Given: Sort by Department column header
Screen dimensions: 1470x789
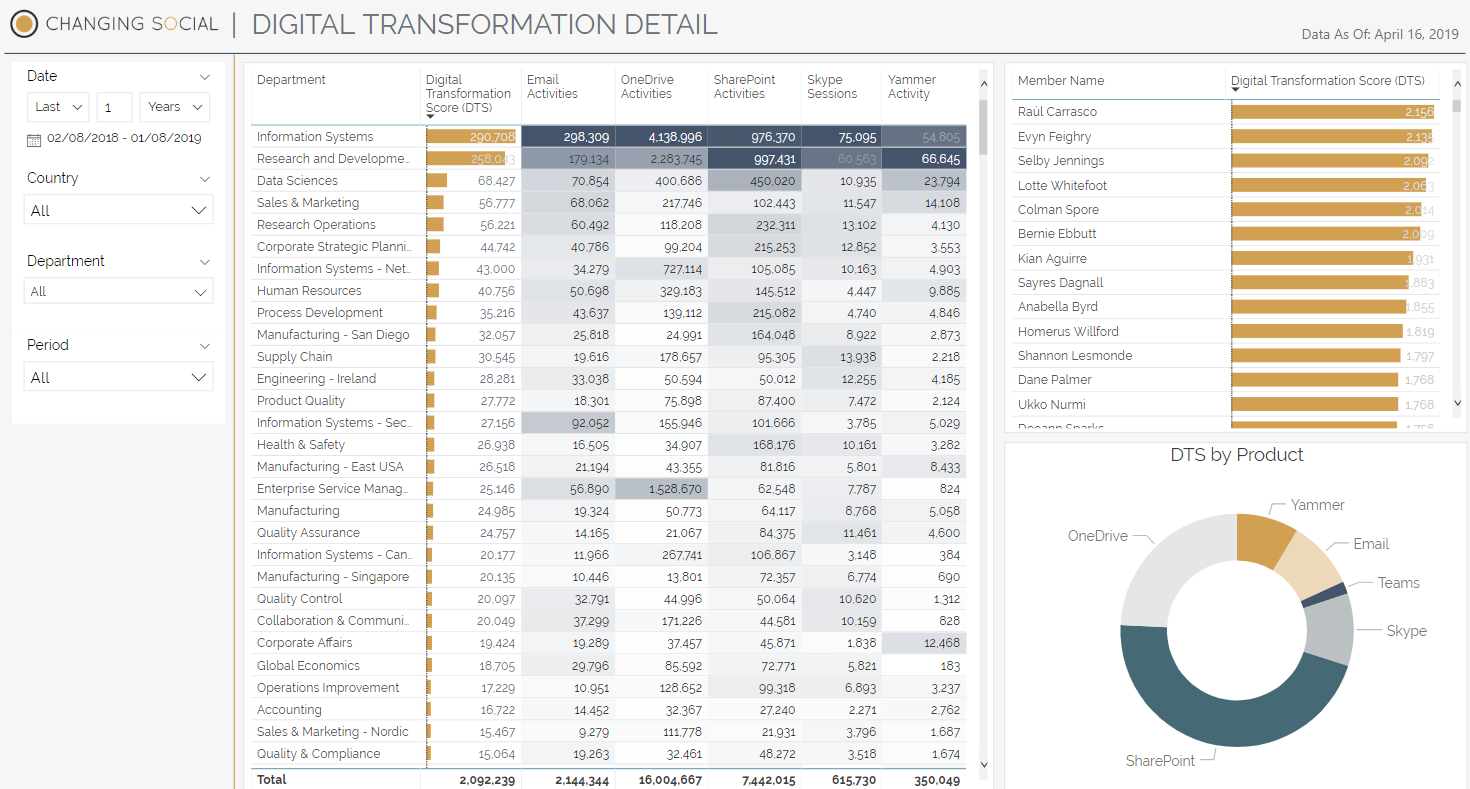Looking at the screenshot, I should [291, 80].
